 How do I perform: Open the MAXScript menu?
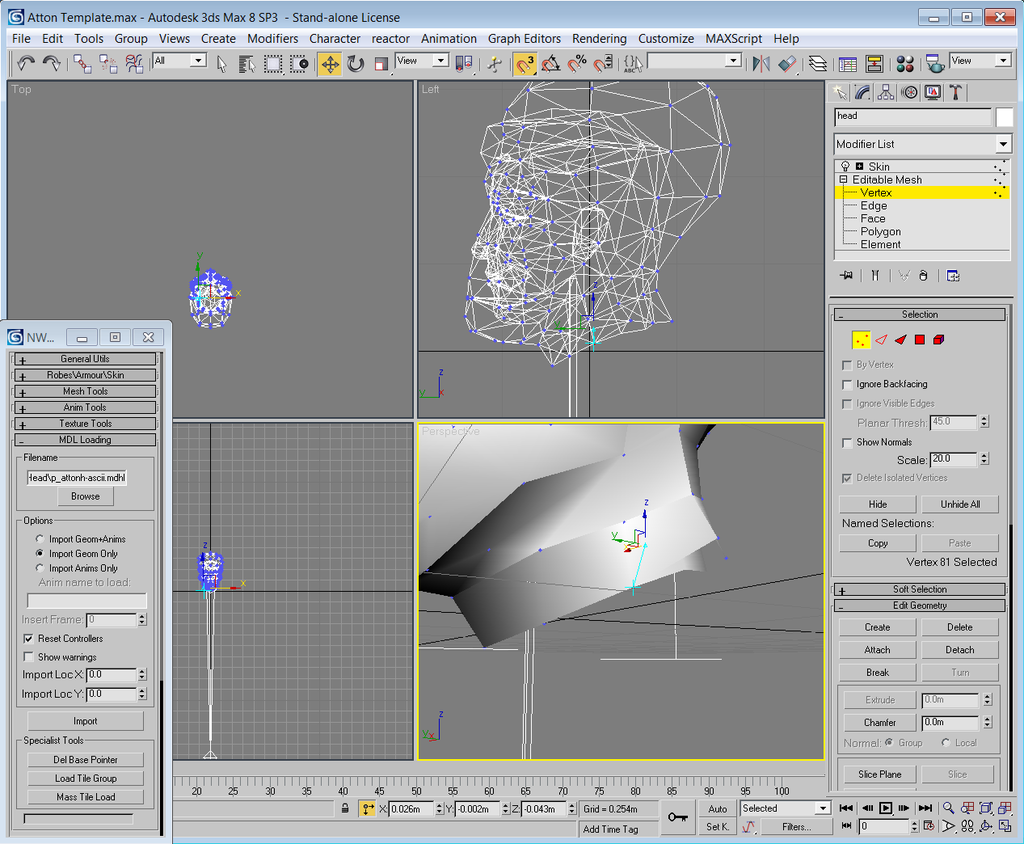click(733, 39)
